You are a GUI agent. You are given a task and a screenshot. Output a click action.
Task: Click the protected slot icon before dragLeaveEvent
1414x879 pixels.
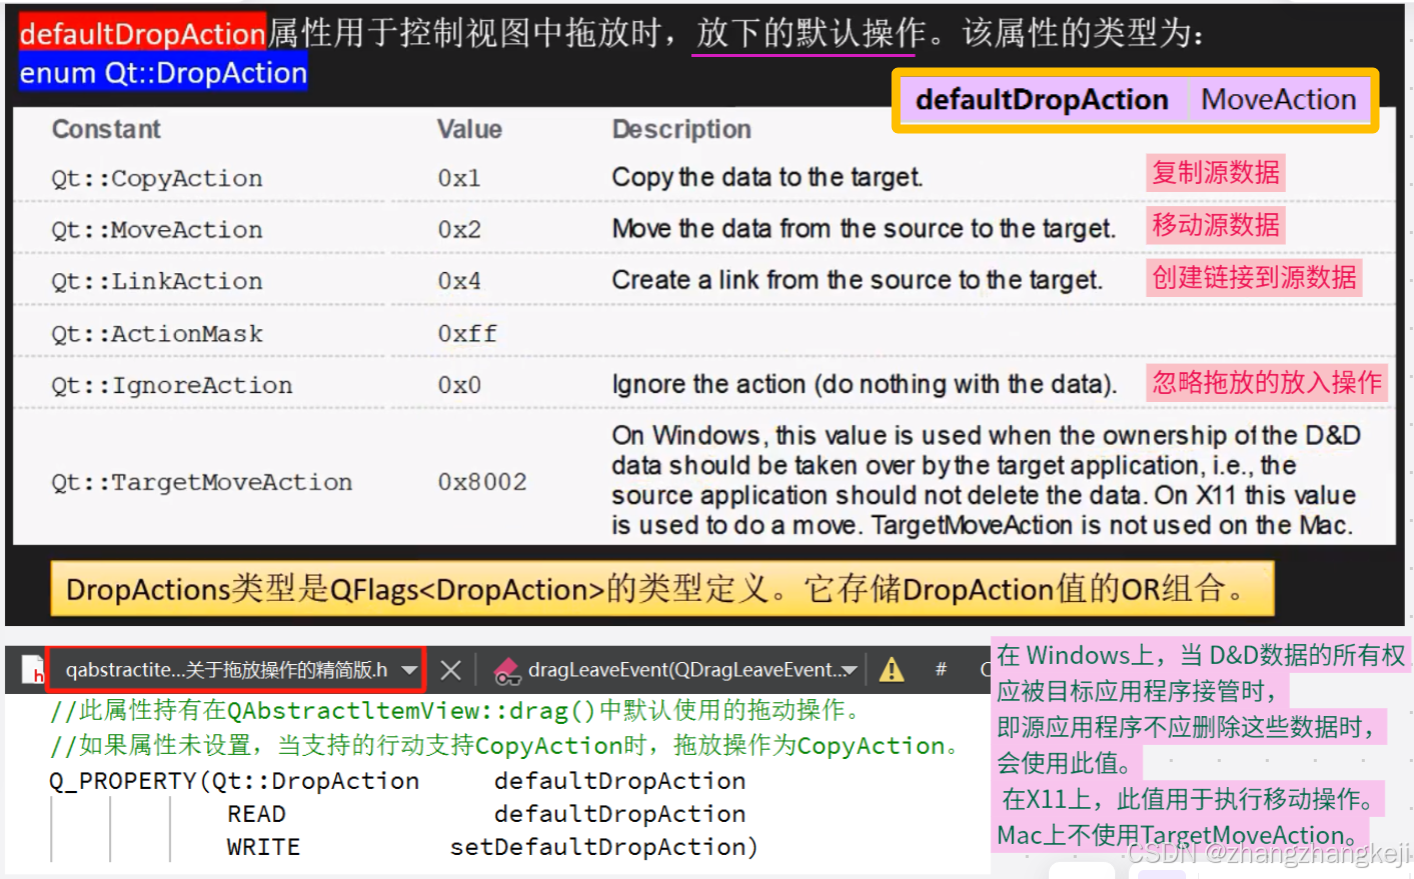pyautogui.click(x=507, y=670)
